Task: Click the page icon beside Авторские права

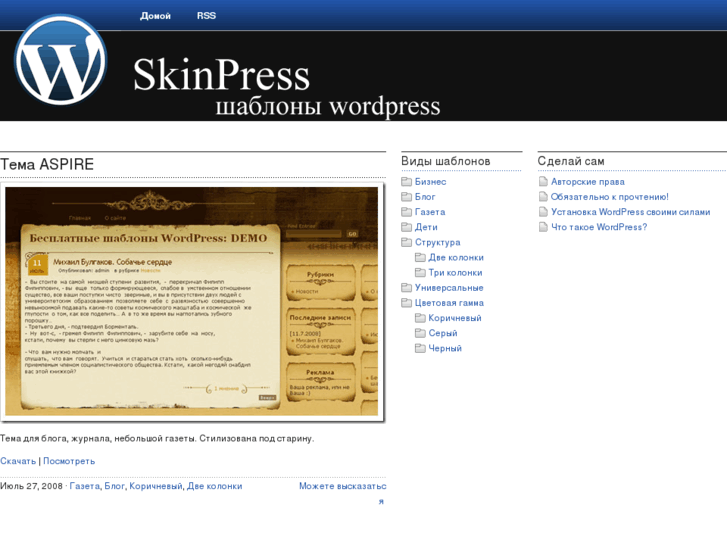Action: point(543,181)
